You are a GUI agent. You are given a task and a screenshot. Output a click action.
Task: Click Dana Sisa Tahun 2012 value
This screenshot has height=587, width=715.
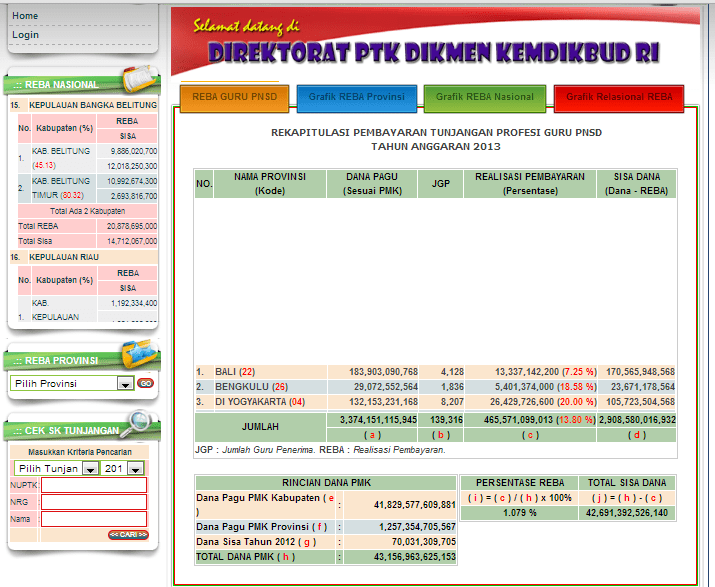coord(424,542)
